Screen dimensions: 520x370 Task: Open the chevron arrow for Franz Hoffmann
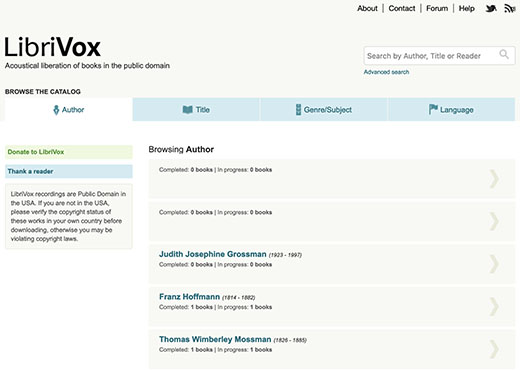tap(494, 306)
